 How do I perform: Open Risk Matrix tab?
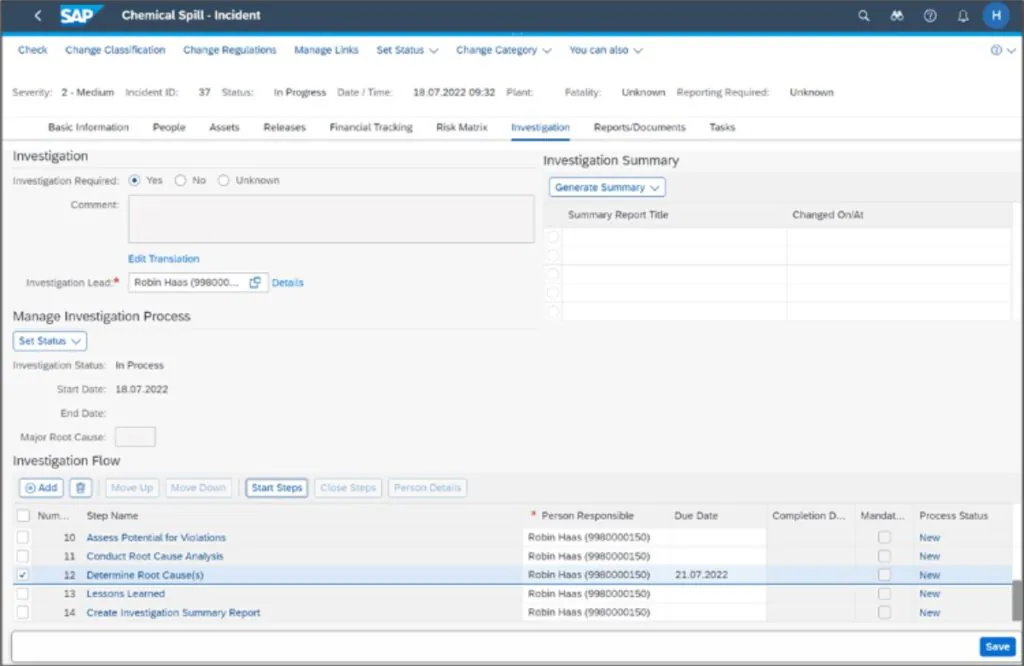(x=462, y=127)
